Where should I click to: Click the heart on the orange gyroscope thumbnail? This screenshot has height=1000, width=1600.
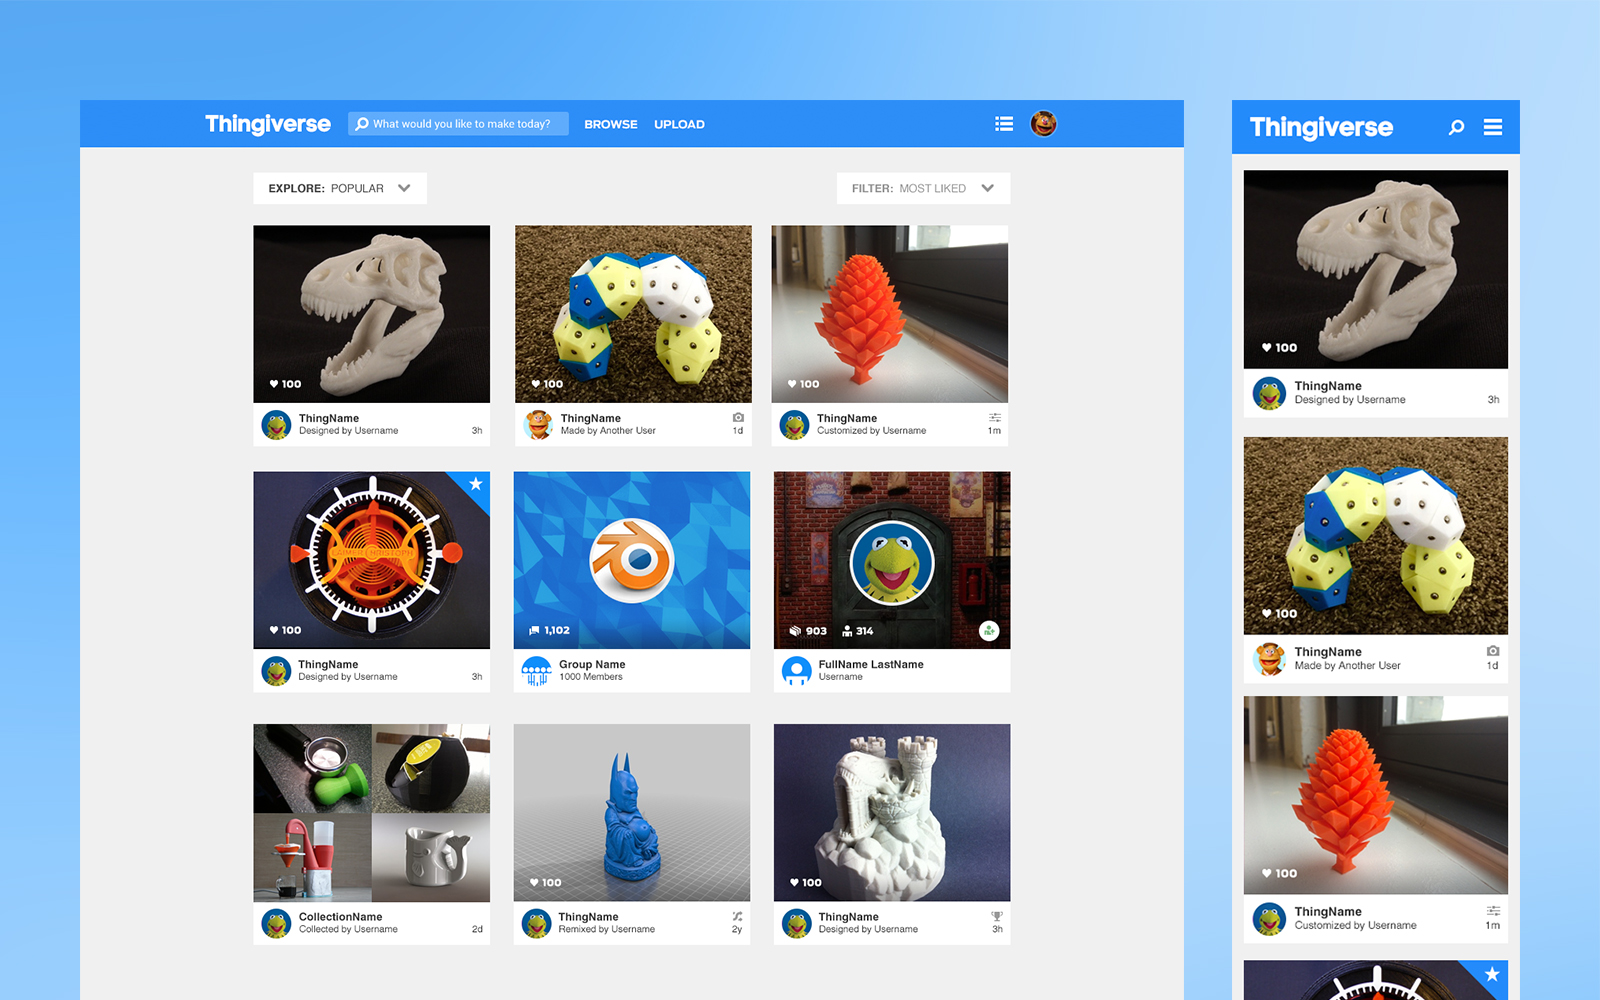pyautogui.click(x=274, y=630)
